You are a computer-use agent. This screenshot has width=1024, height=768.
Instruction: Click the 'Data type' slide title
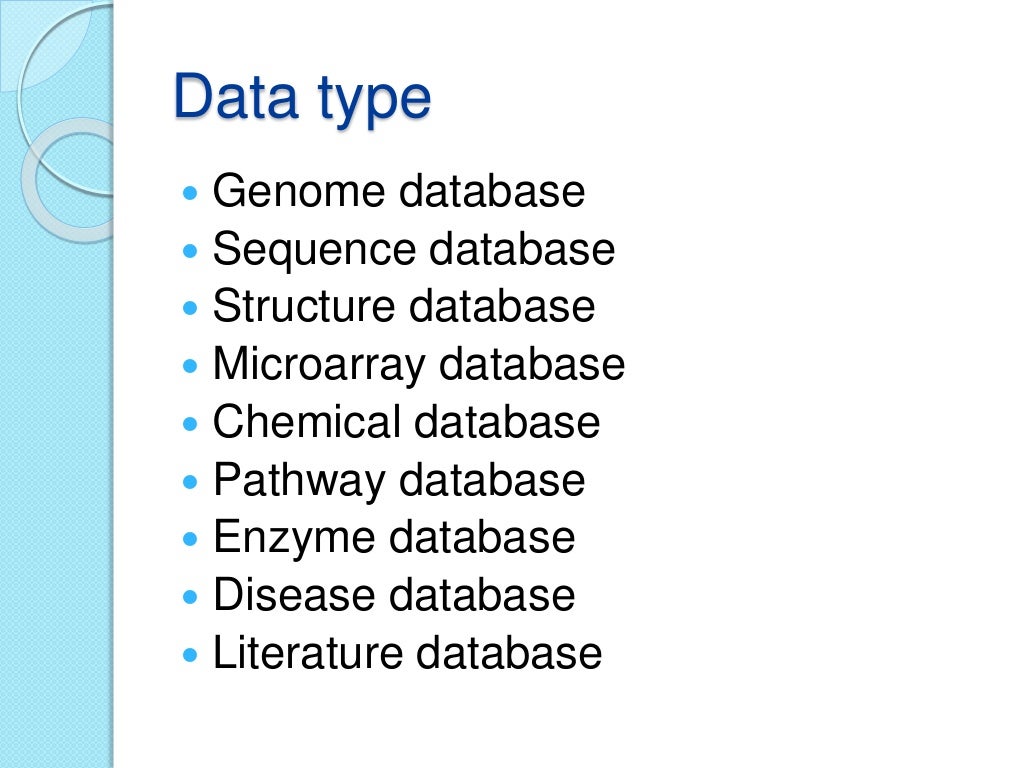coord(302,98)
